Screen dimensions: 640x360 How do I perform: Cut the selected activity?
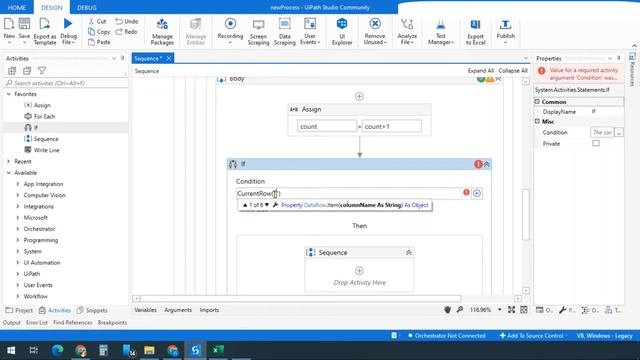coord(97,21)
